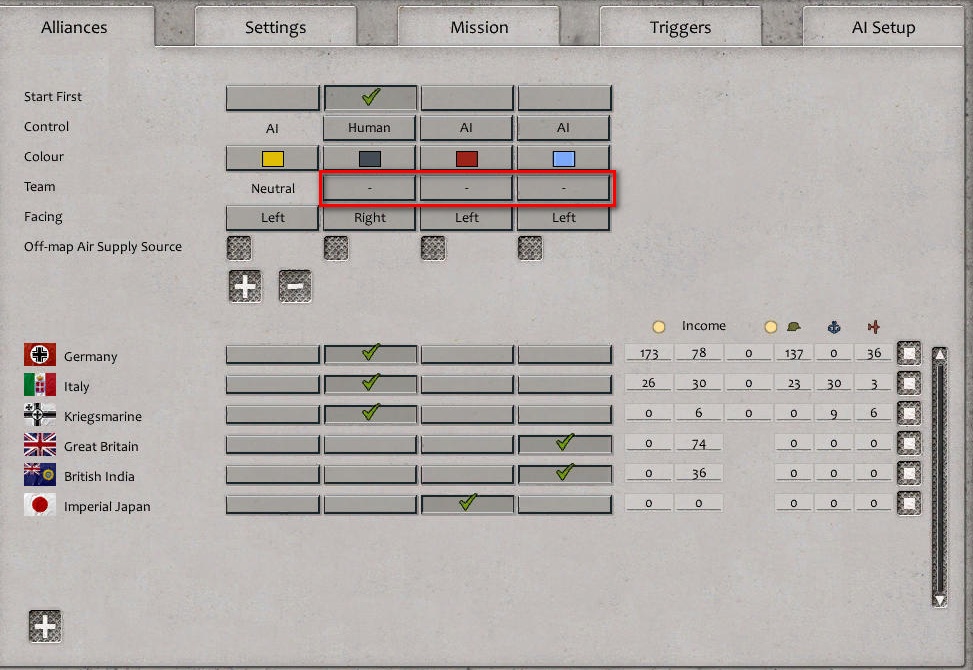Select the Alliances tab
Viewport: 973px width, 670px height.
click(74, 27)
